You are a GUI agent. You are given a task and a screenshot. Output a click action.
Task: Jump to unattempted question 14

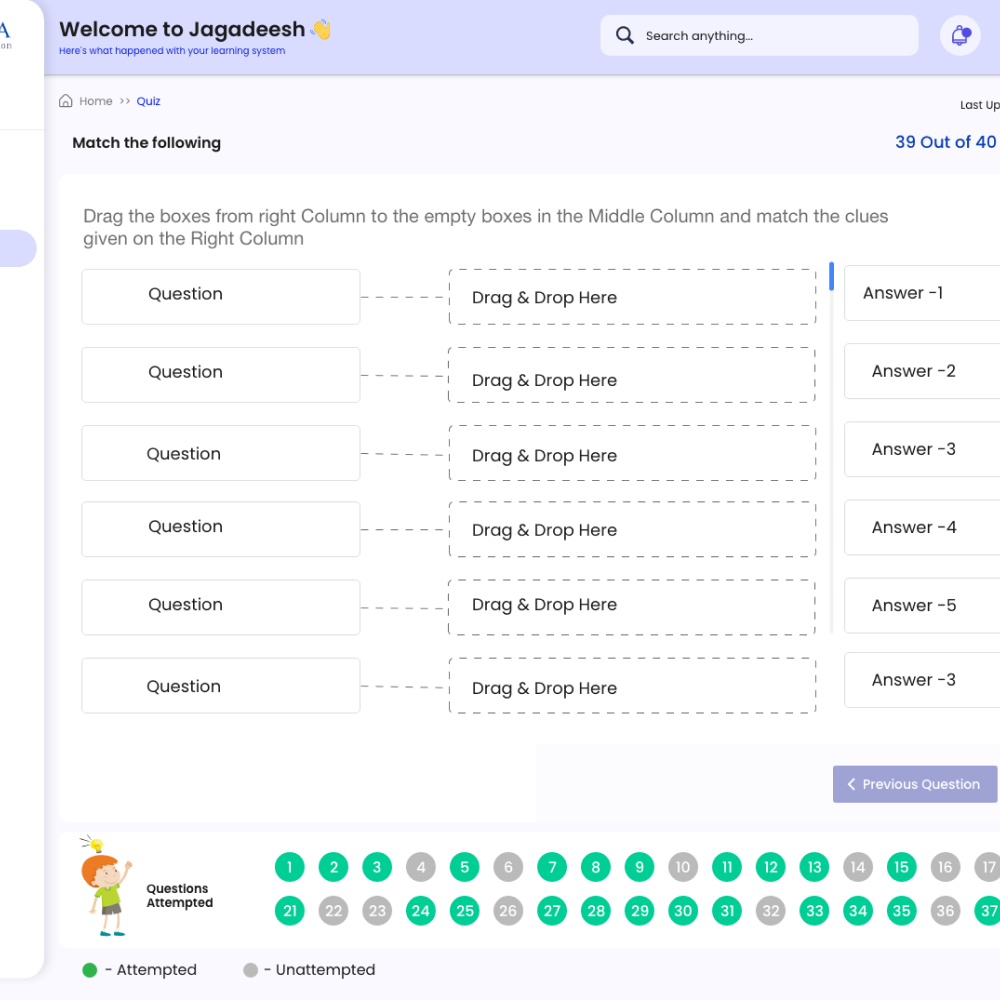[x=858, y=867]
